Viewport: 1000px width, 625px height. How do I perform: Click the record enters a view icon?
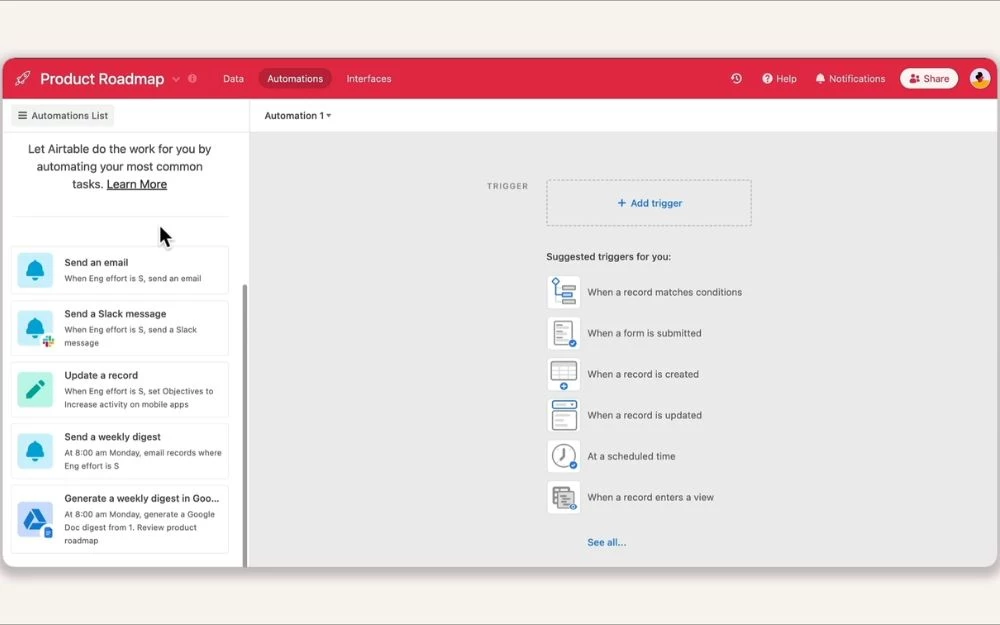pos(564,497)
